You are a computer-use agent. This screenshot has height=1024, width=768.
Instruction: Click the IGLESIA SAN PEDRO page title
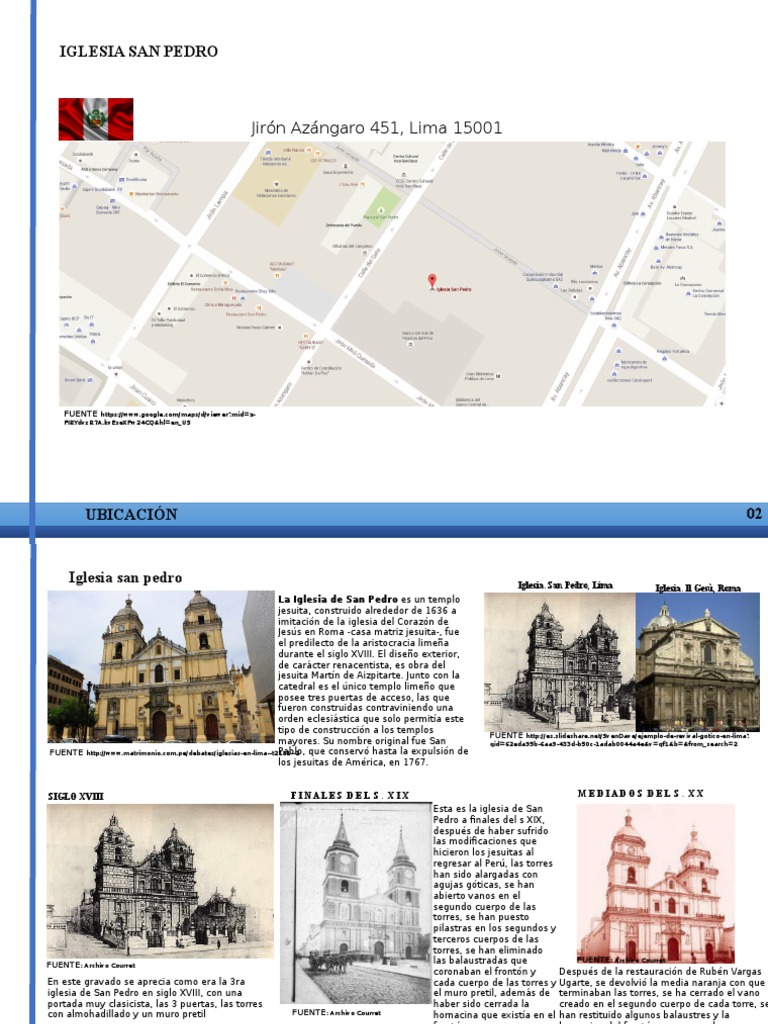coord(138,51)
